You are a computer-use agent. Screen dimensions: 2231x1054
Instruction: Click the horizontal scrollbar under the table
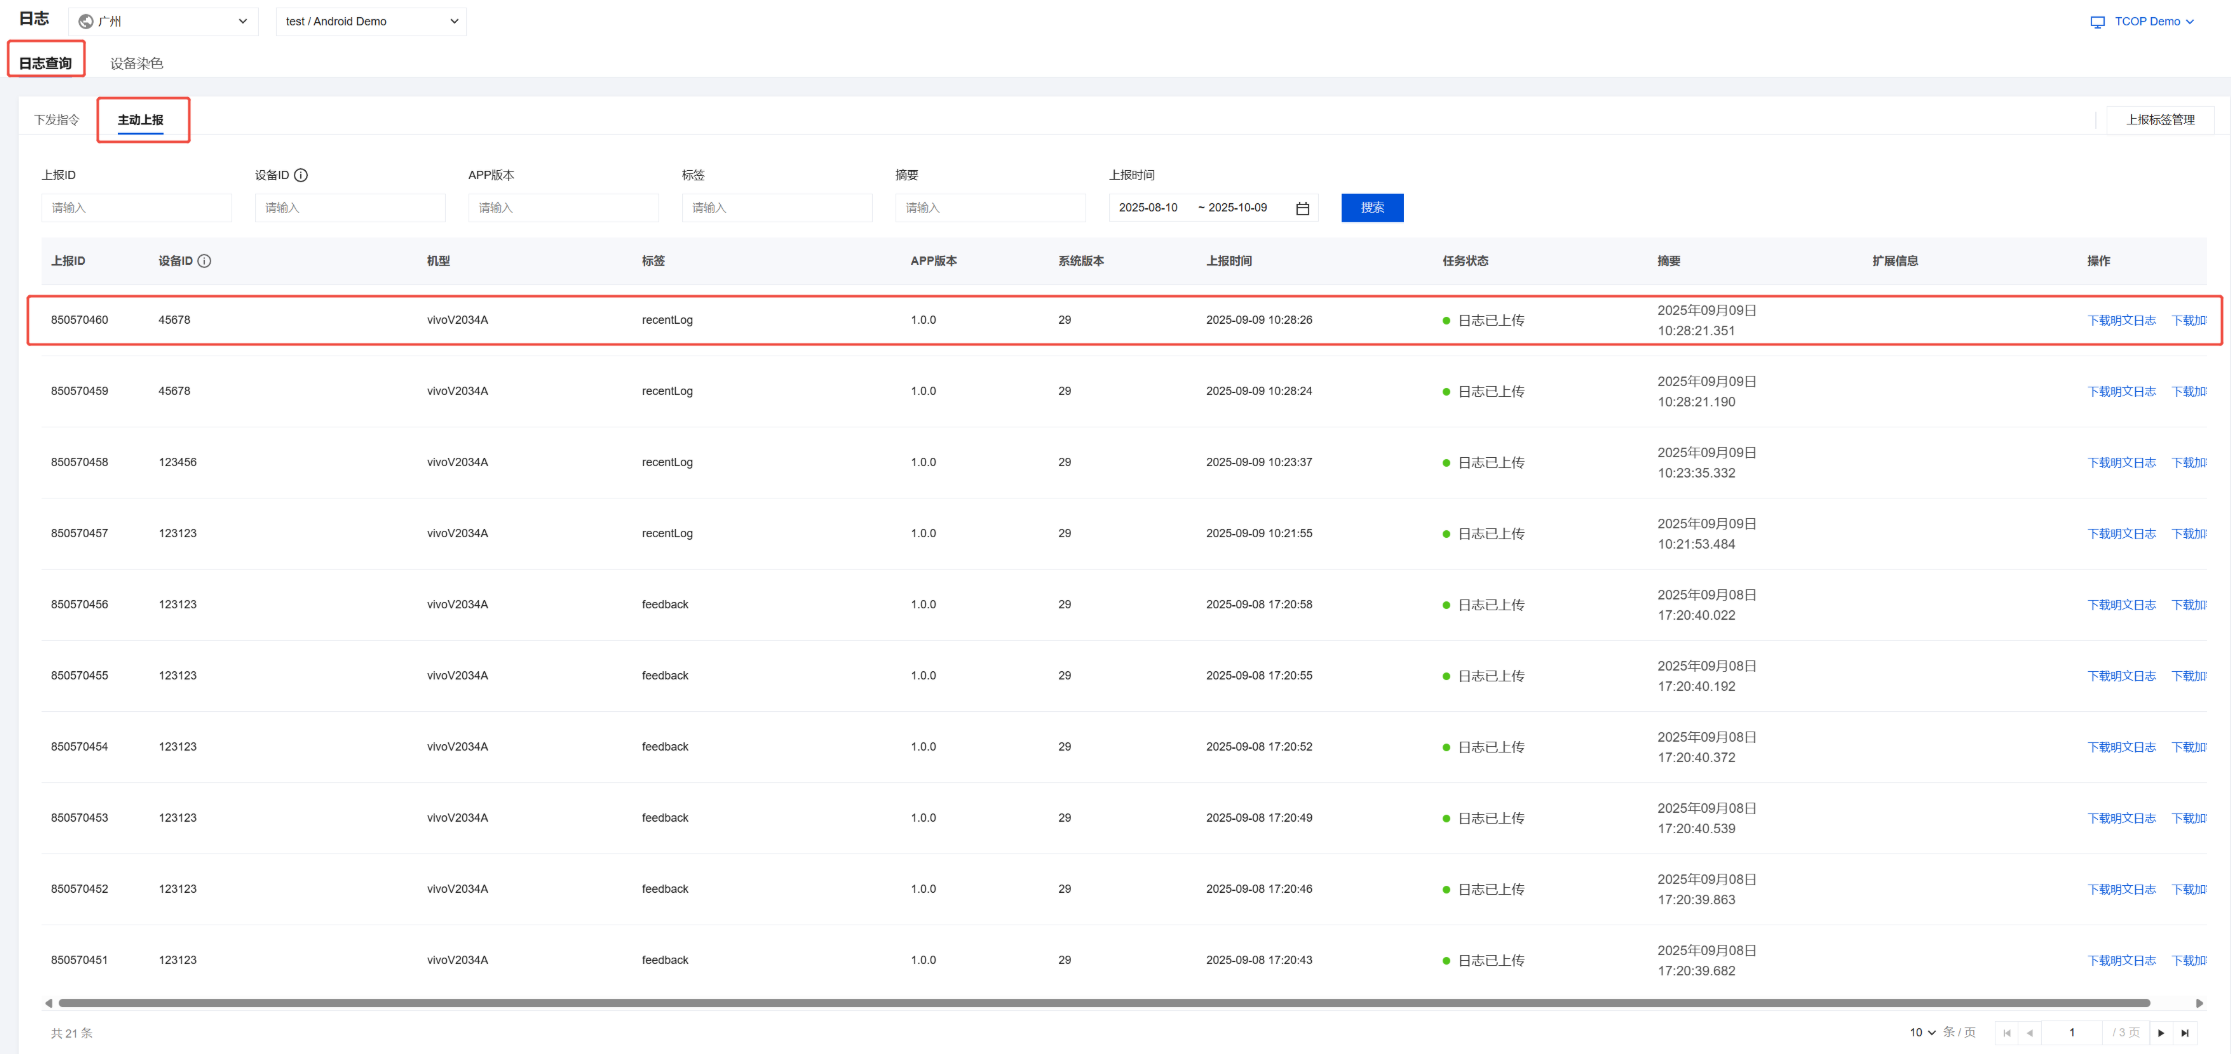1100,1003
